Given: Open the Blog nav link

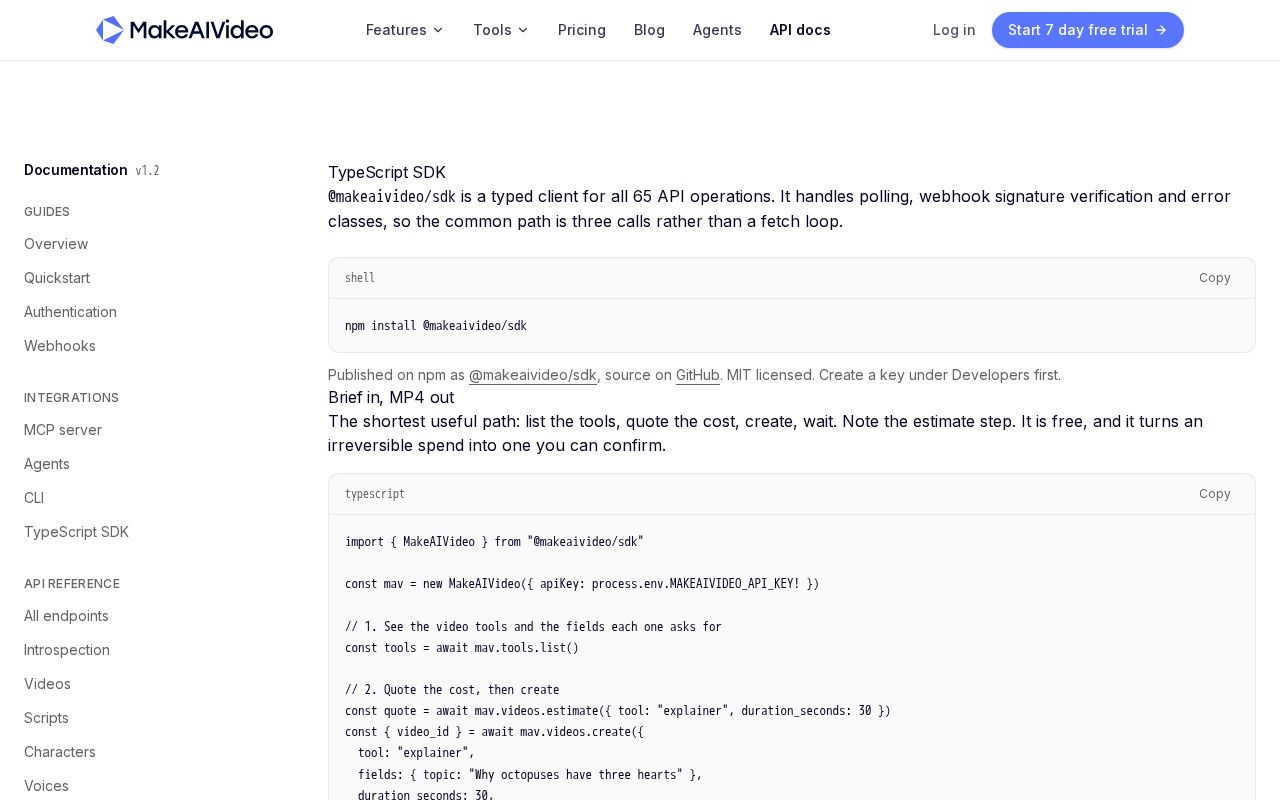Looking at the screenshot, I should (x=649, y=30).
